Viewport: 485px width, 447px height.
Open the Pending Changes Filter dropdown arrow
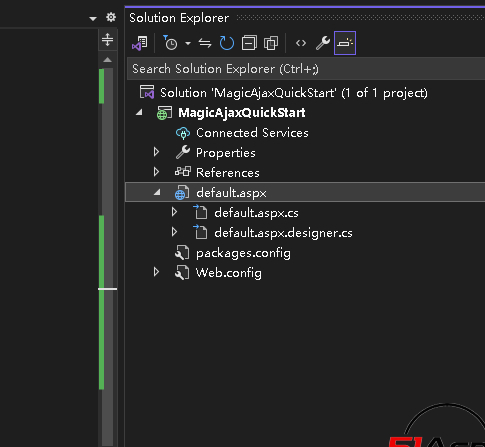point(188,43)
